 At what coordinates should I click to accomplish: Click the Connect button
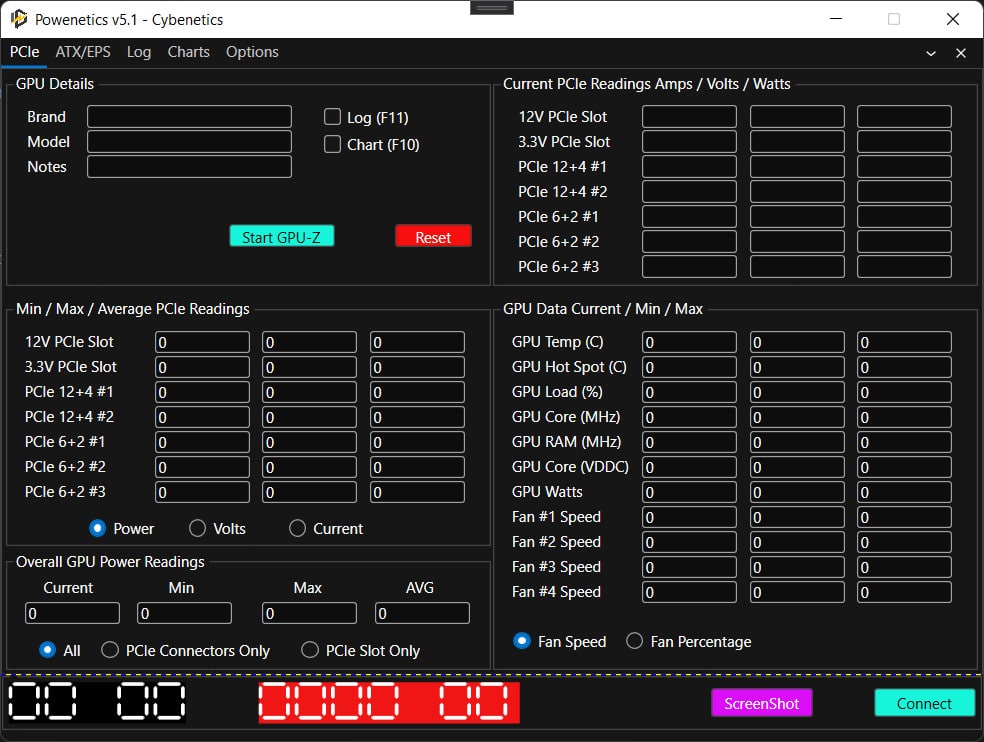pyautogui.click(x=924, y=703)
